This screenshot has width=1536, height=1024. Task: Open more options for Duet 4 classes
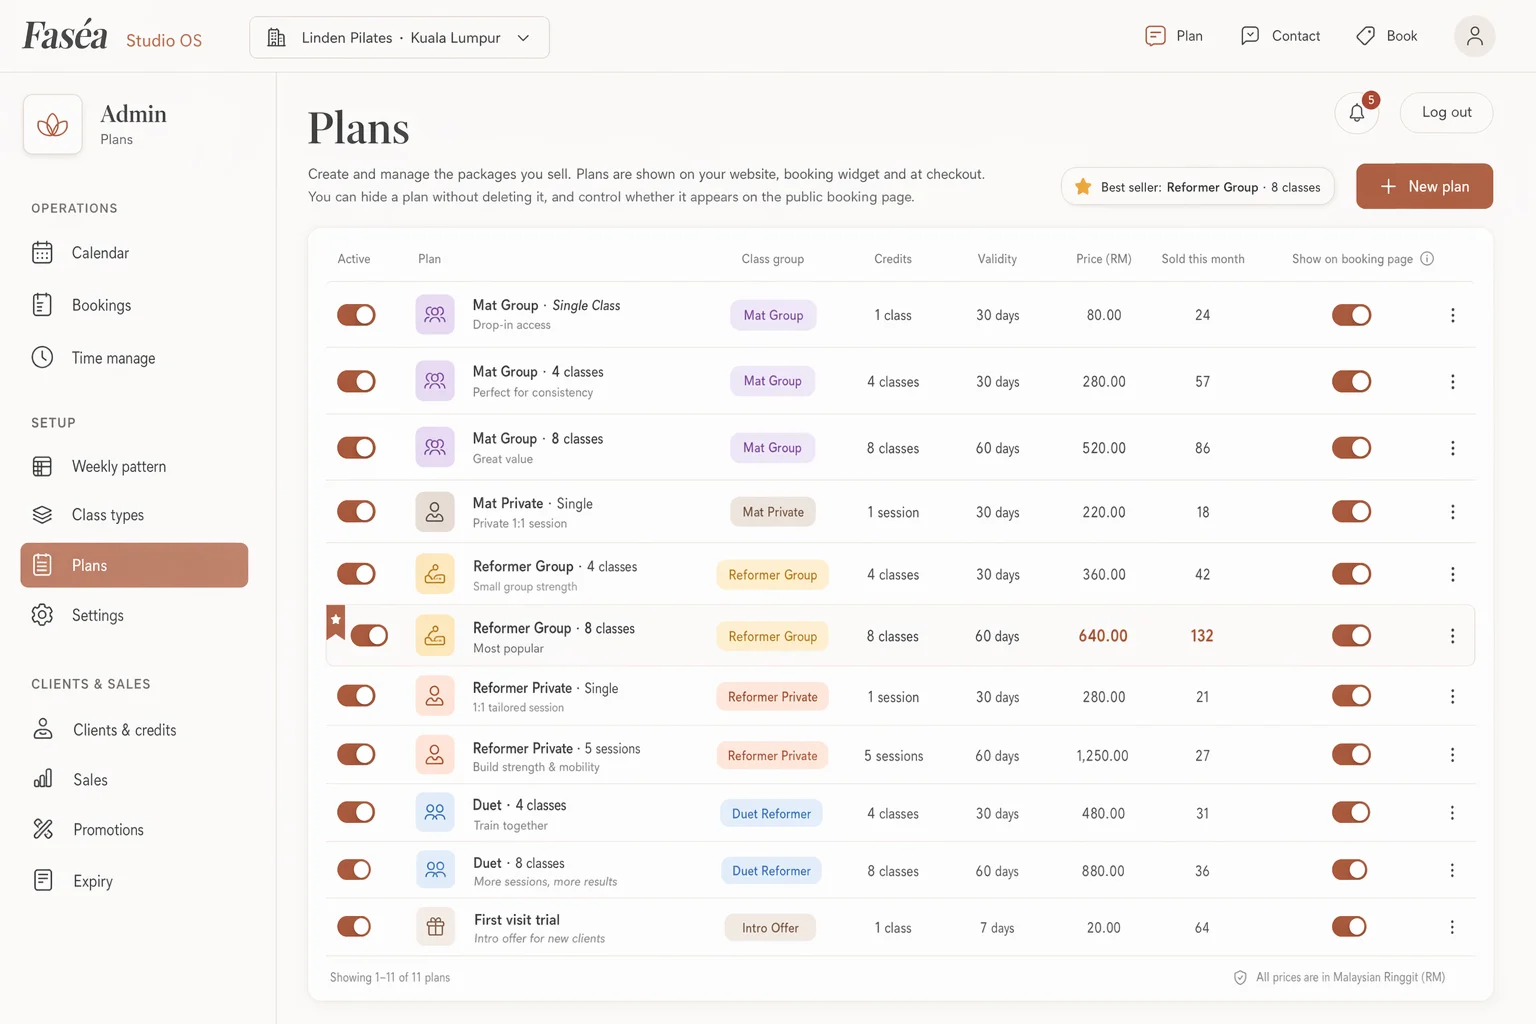pyautogui.click(x=1452, y=813)
